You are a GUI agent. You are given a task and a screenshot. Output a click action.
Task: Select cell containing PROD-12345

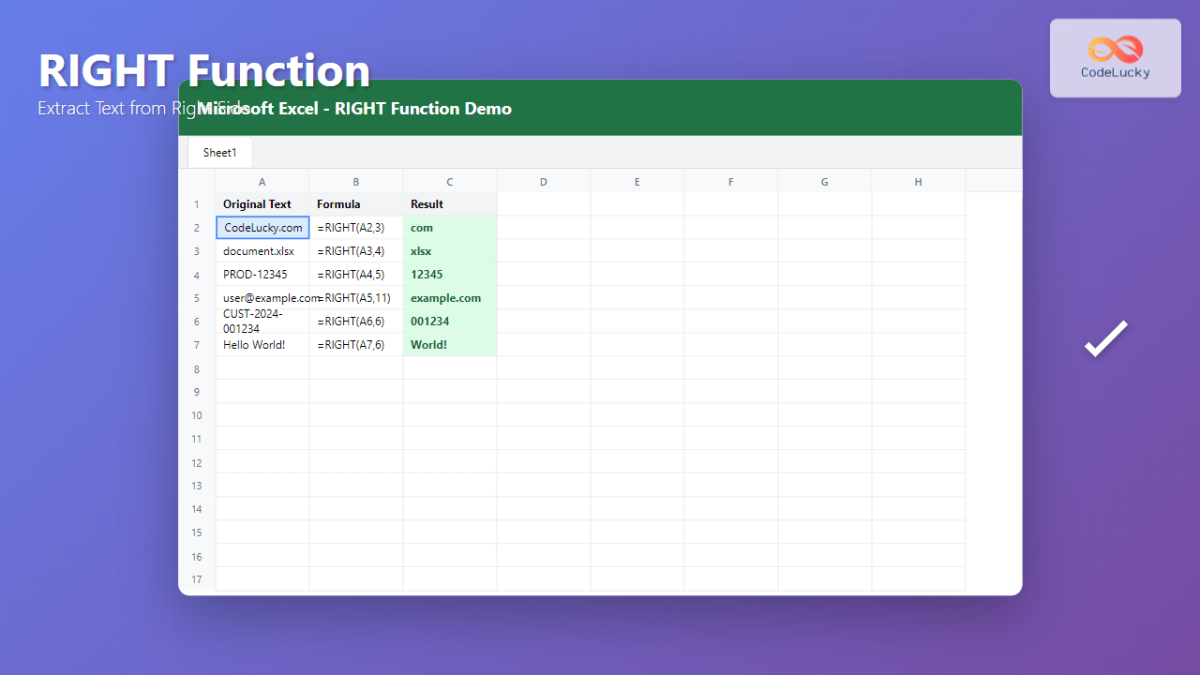tap(262, 274)
